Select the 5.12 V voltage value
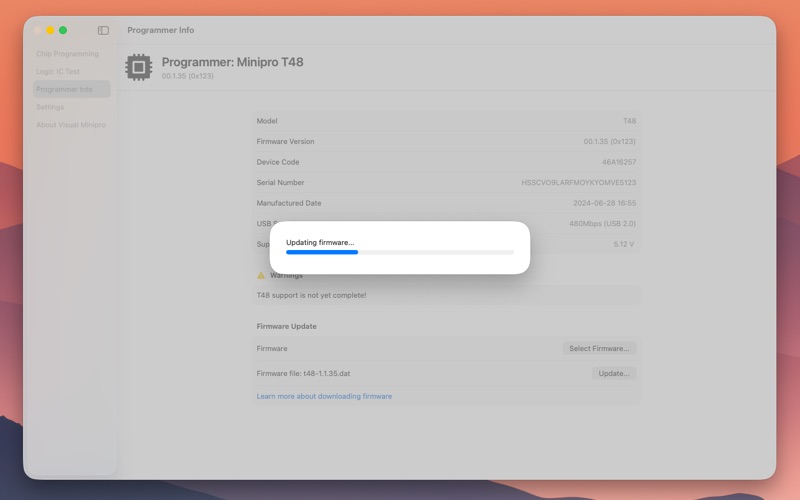 623,244
